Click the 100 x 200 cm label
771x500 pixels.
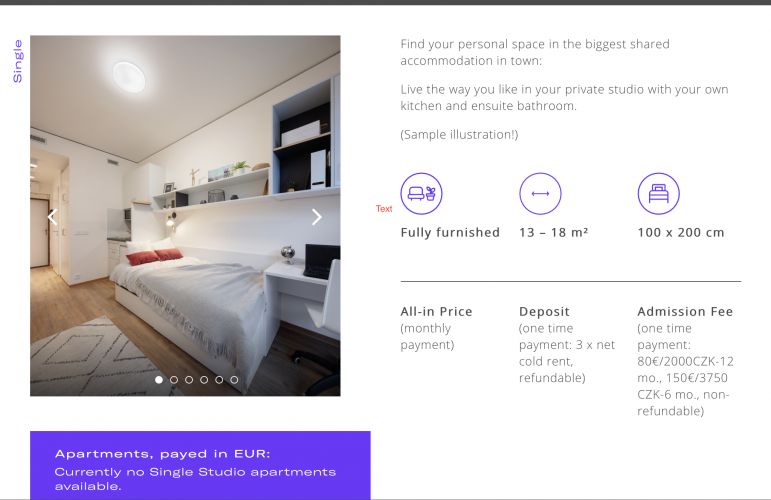(x=681, y=232)
